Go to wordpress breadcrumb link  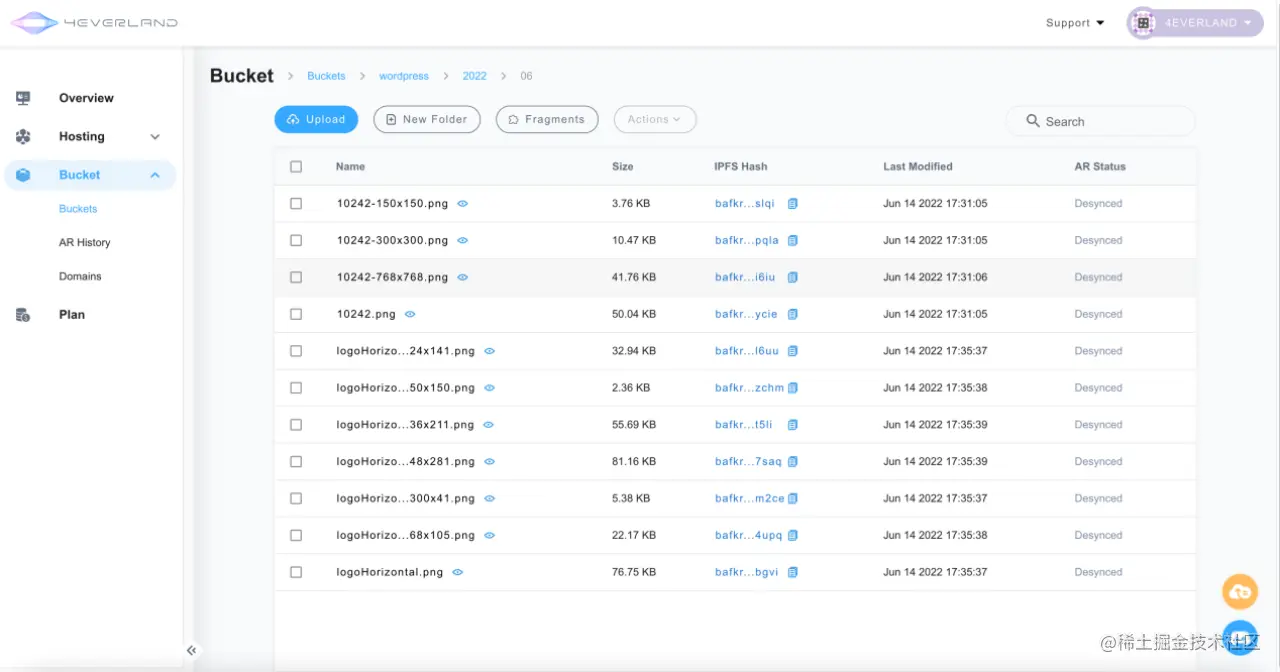[x=404, y=76]
